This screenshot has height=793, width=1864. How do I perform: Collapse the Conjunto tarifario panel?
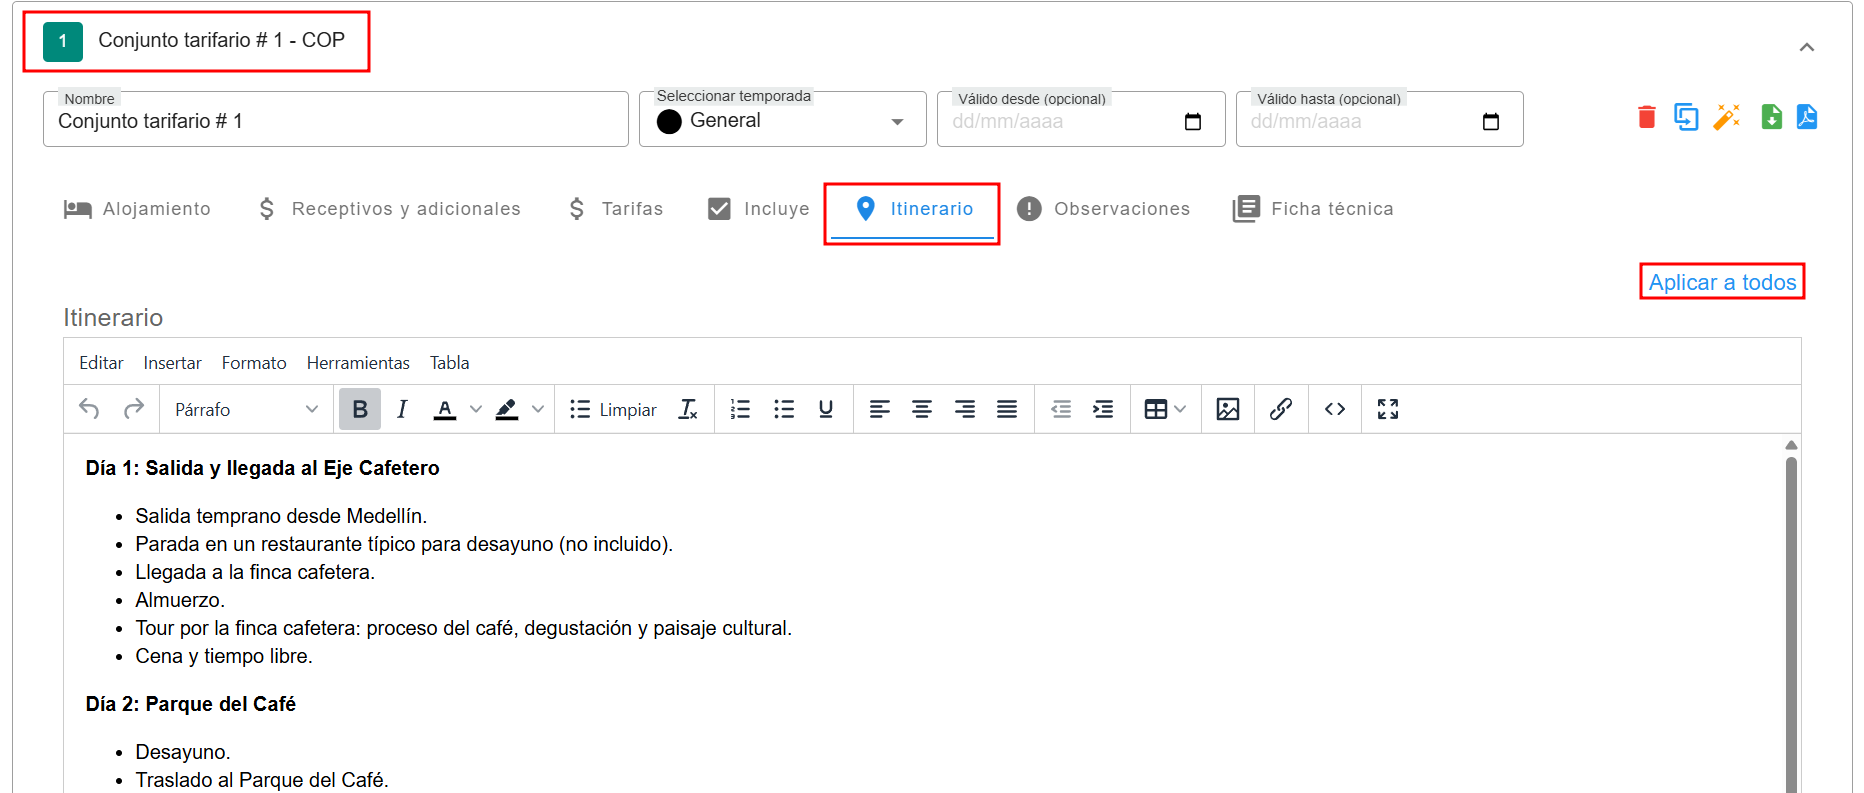[x=1806, y=47]
